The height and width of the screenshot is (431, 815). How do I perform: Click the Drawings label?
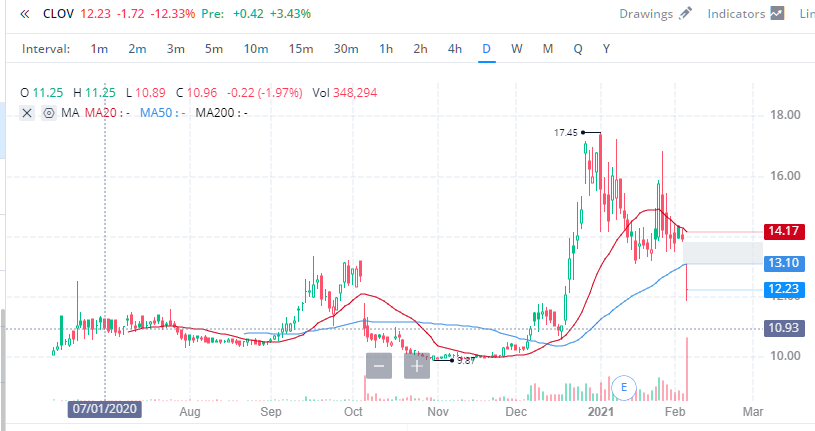click(646, 14)
